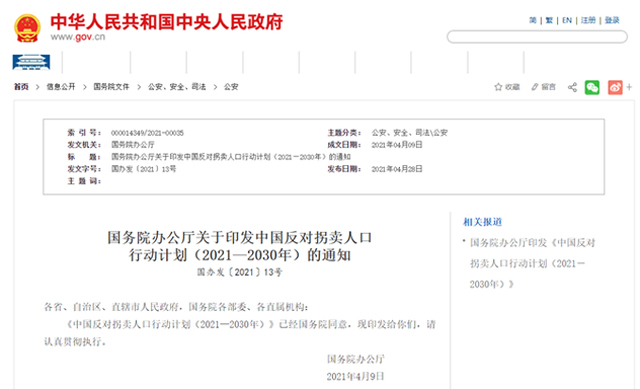Select topic category value 公安、安全、司法\公安
Screen dimensions: 640x389
point(409,133)
